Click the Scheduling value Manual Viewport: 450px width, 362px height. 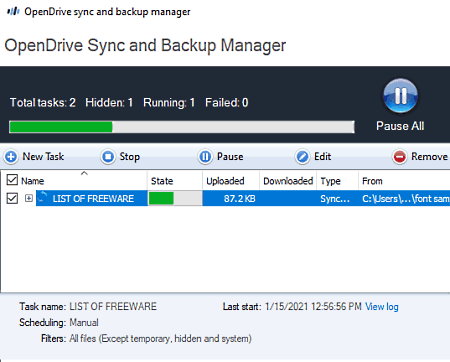coord(84,323)
